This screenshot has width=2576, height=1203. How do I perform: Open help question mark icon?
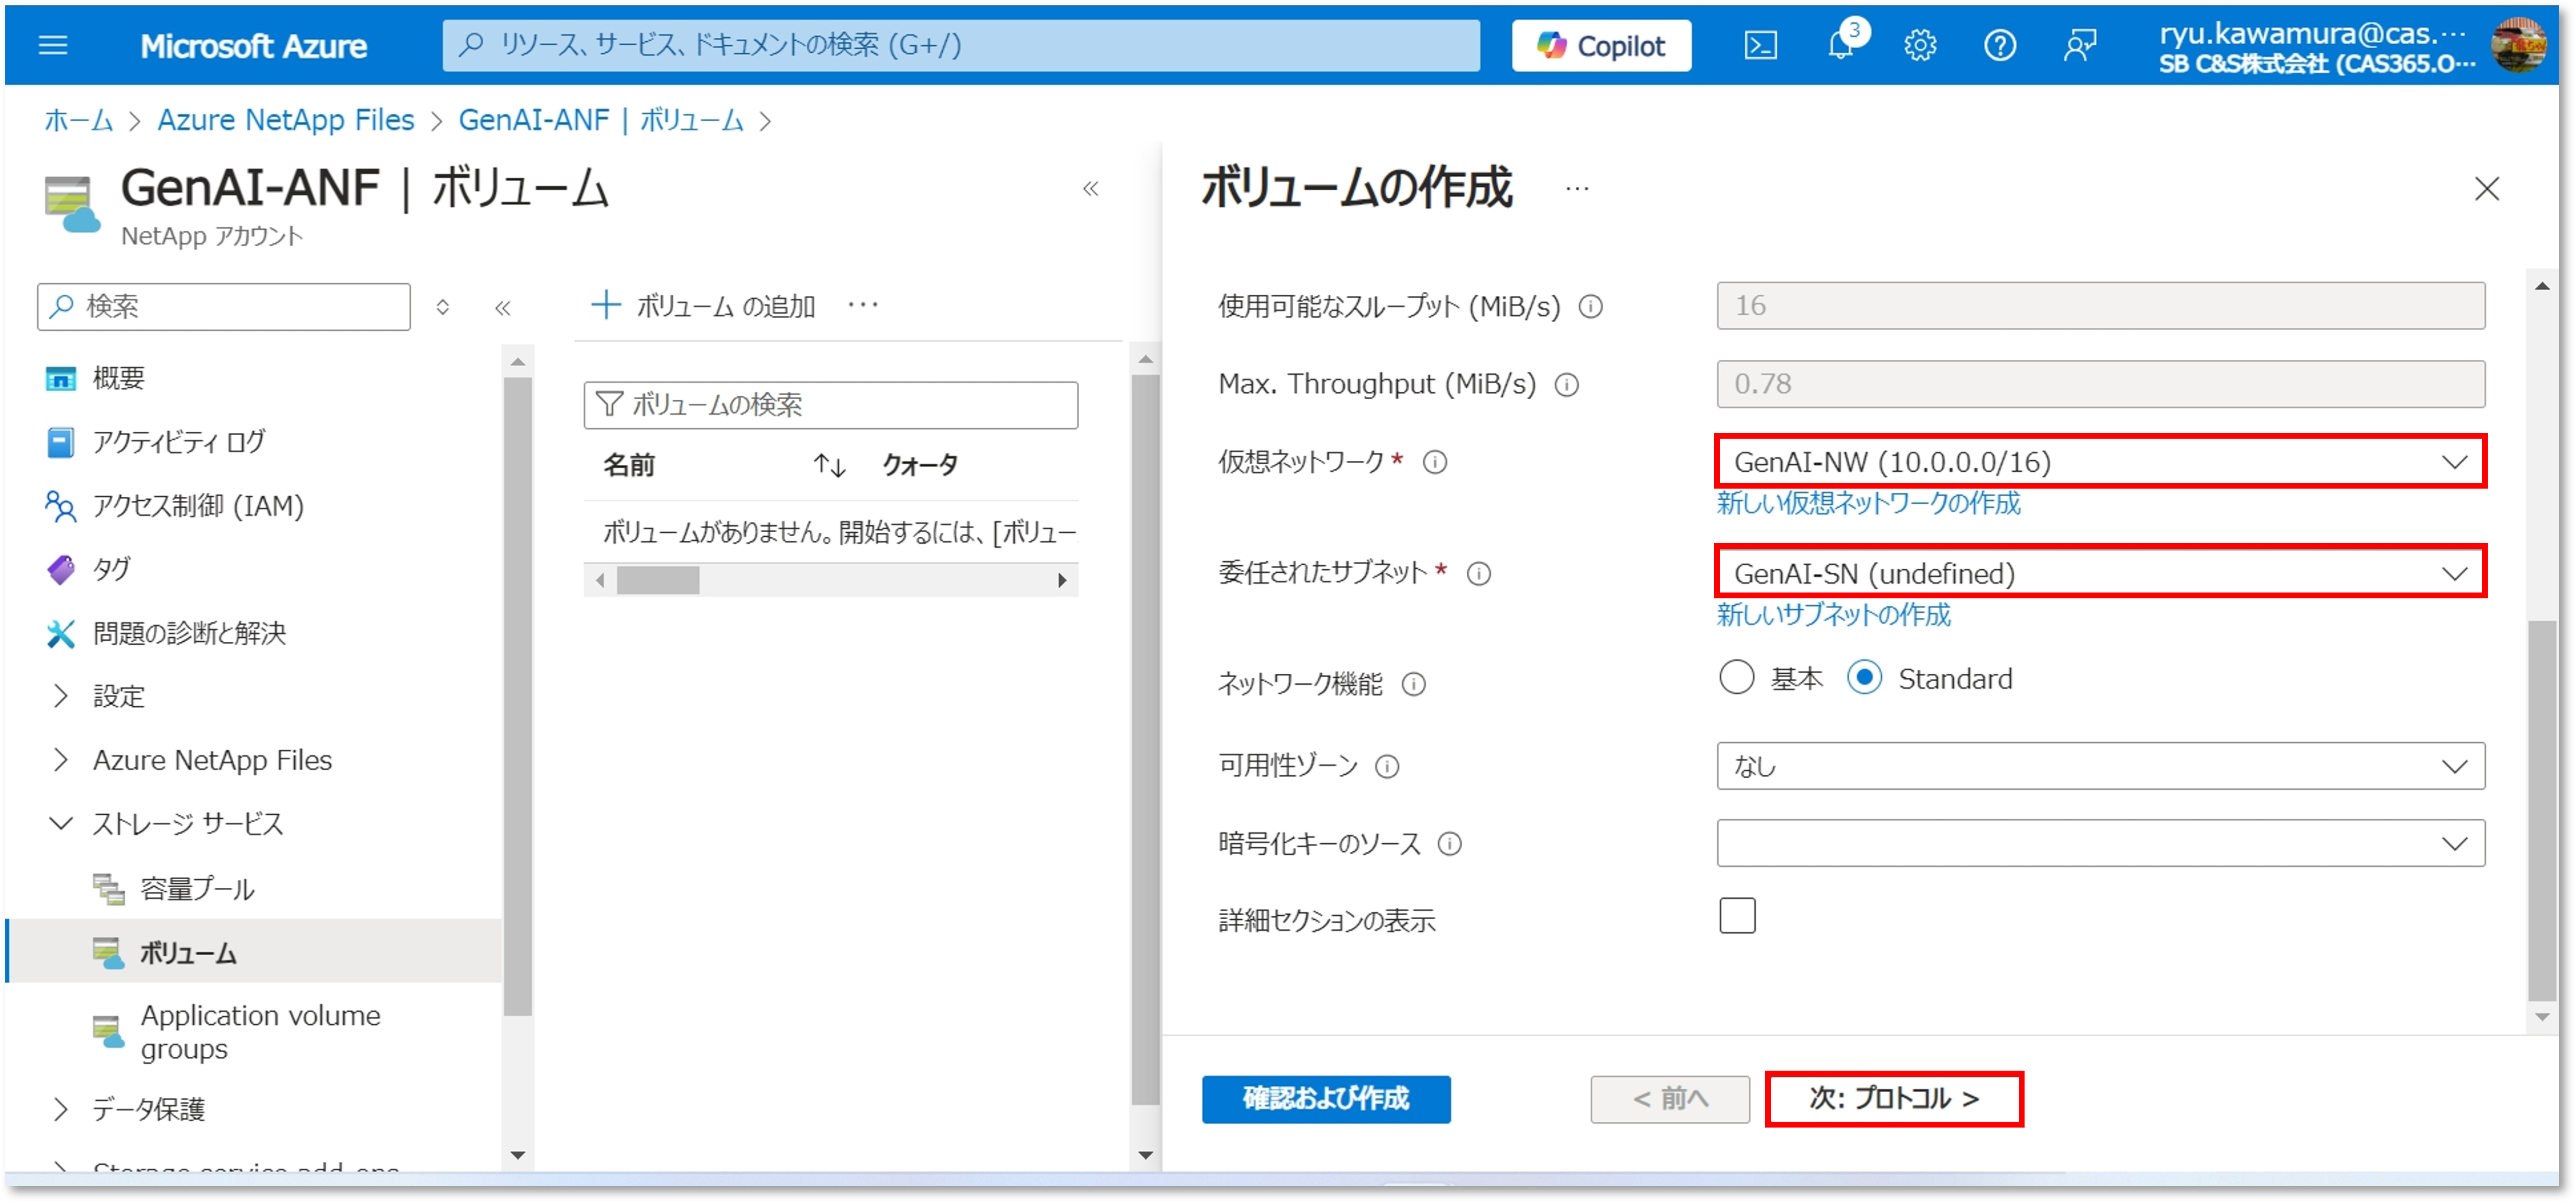tap(1999, 45)
